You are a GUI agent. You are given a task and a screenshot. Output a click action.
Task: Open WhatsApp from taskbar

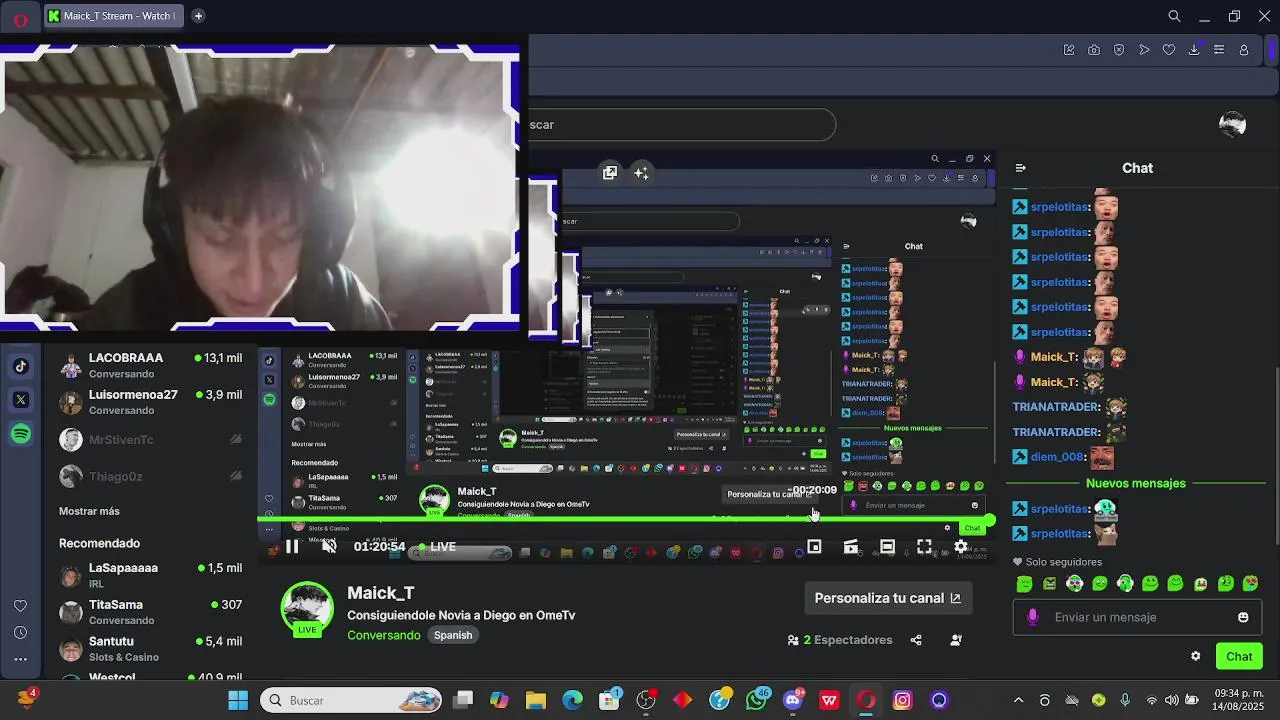[x=756, y=700]
